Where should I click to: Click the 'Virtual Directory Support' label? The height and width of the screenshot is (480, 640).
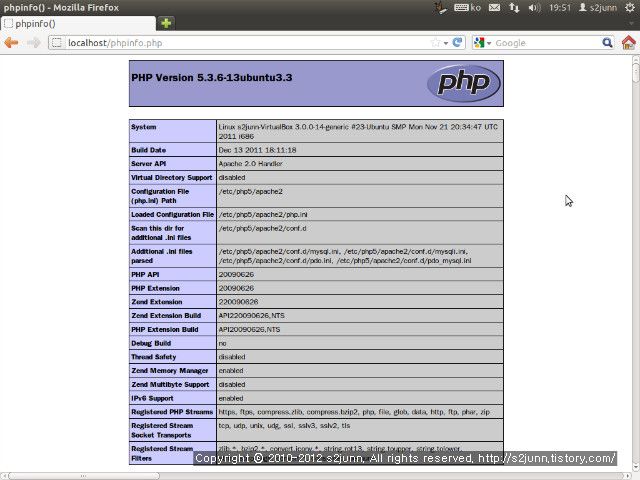[171, 178]
